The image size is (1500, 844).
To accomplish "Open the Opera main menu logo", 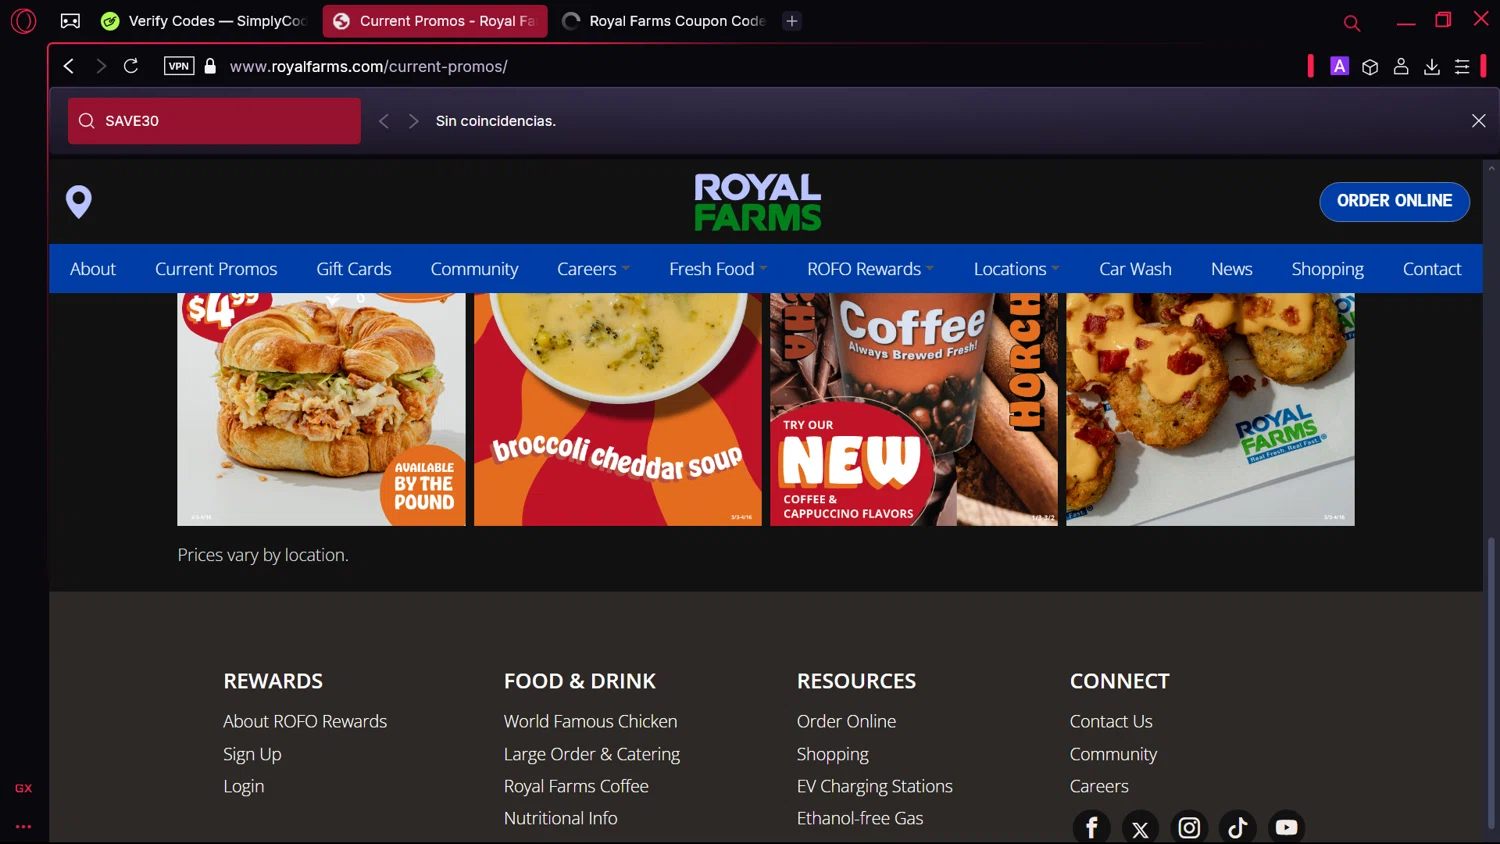I will [23, 21].
